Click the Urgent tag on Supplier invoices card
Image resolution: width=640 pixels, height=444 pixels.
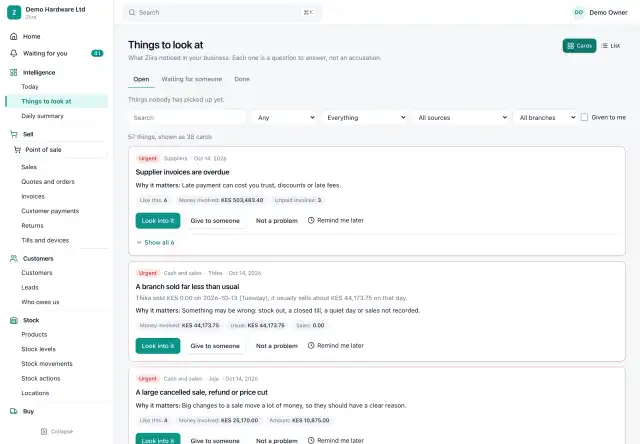point(148,158)
